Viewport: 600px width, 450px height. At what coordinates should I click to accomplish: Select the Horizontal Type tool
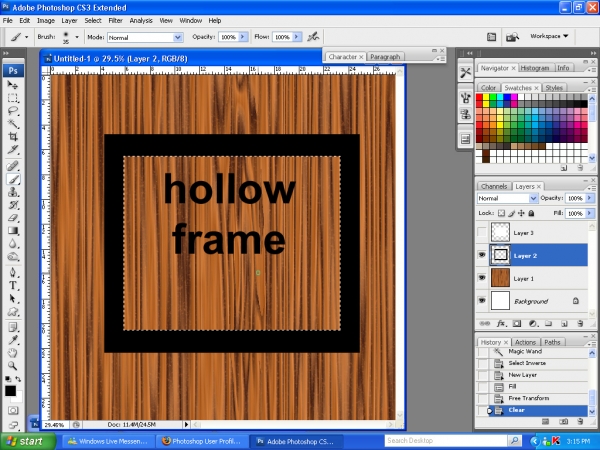[13, 286]
